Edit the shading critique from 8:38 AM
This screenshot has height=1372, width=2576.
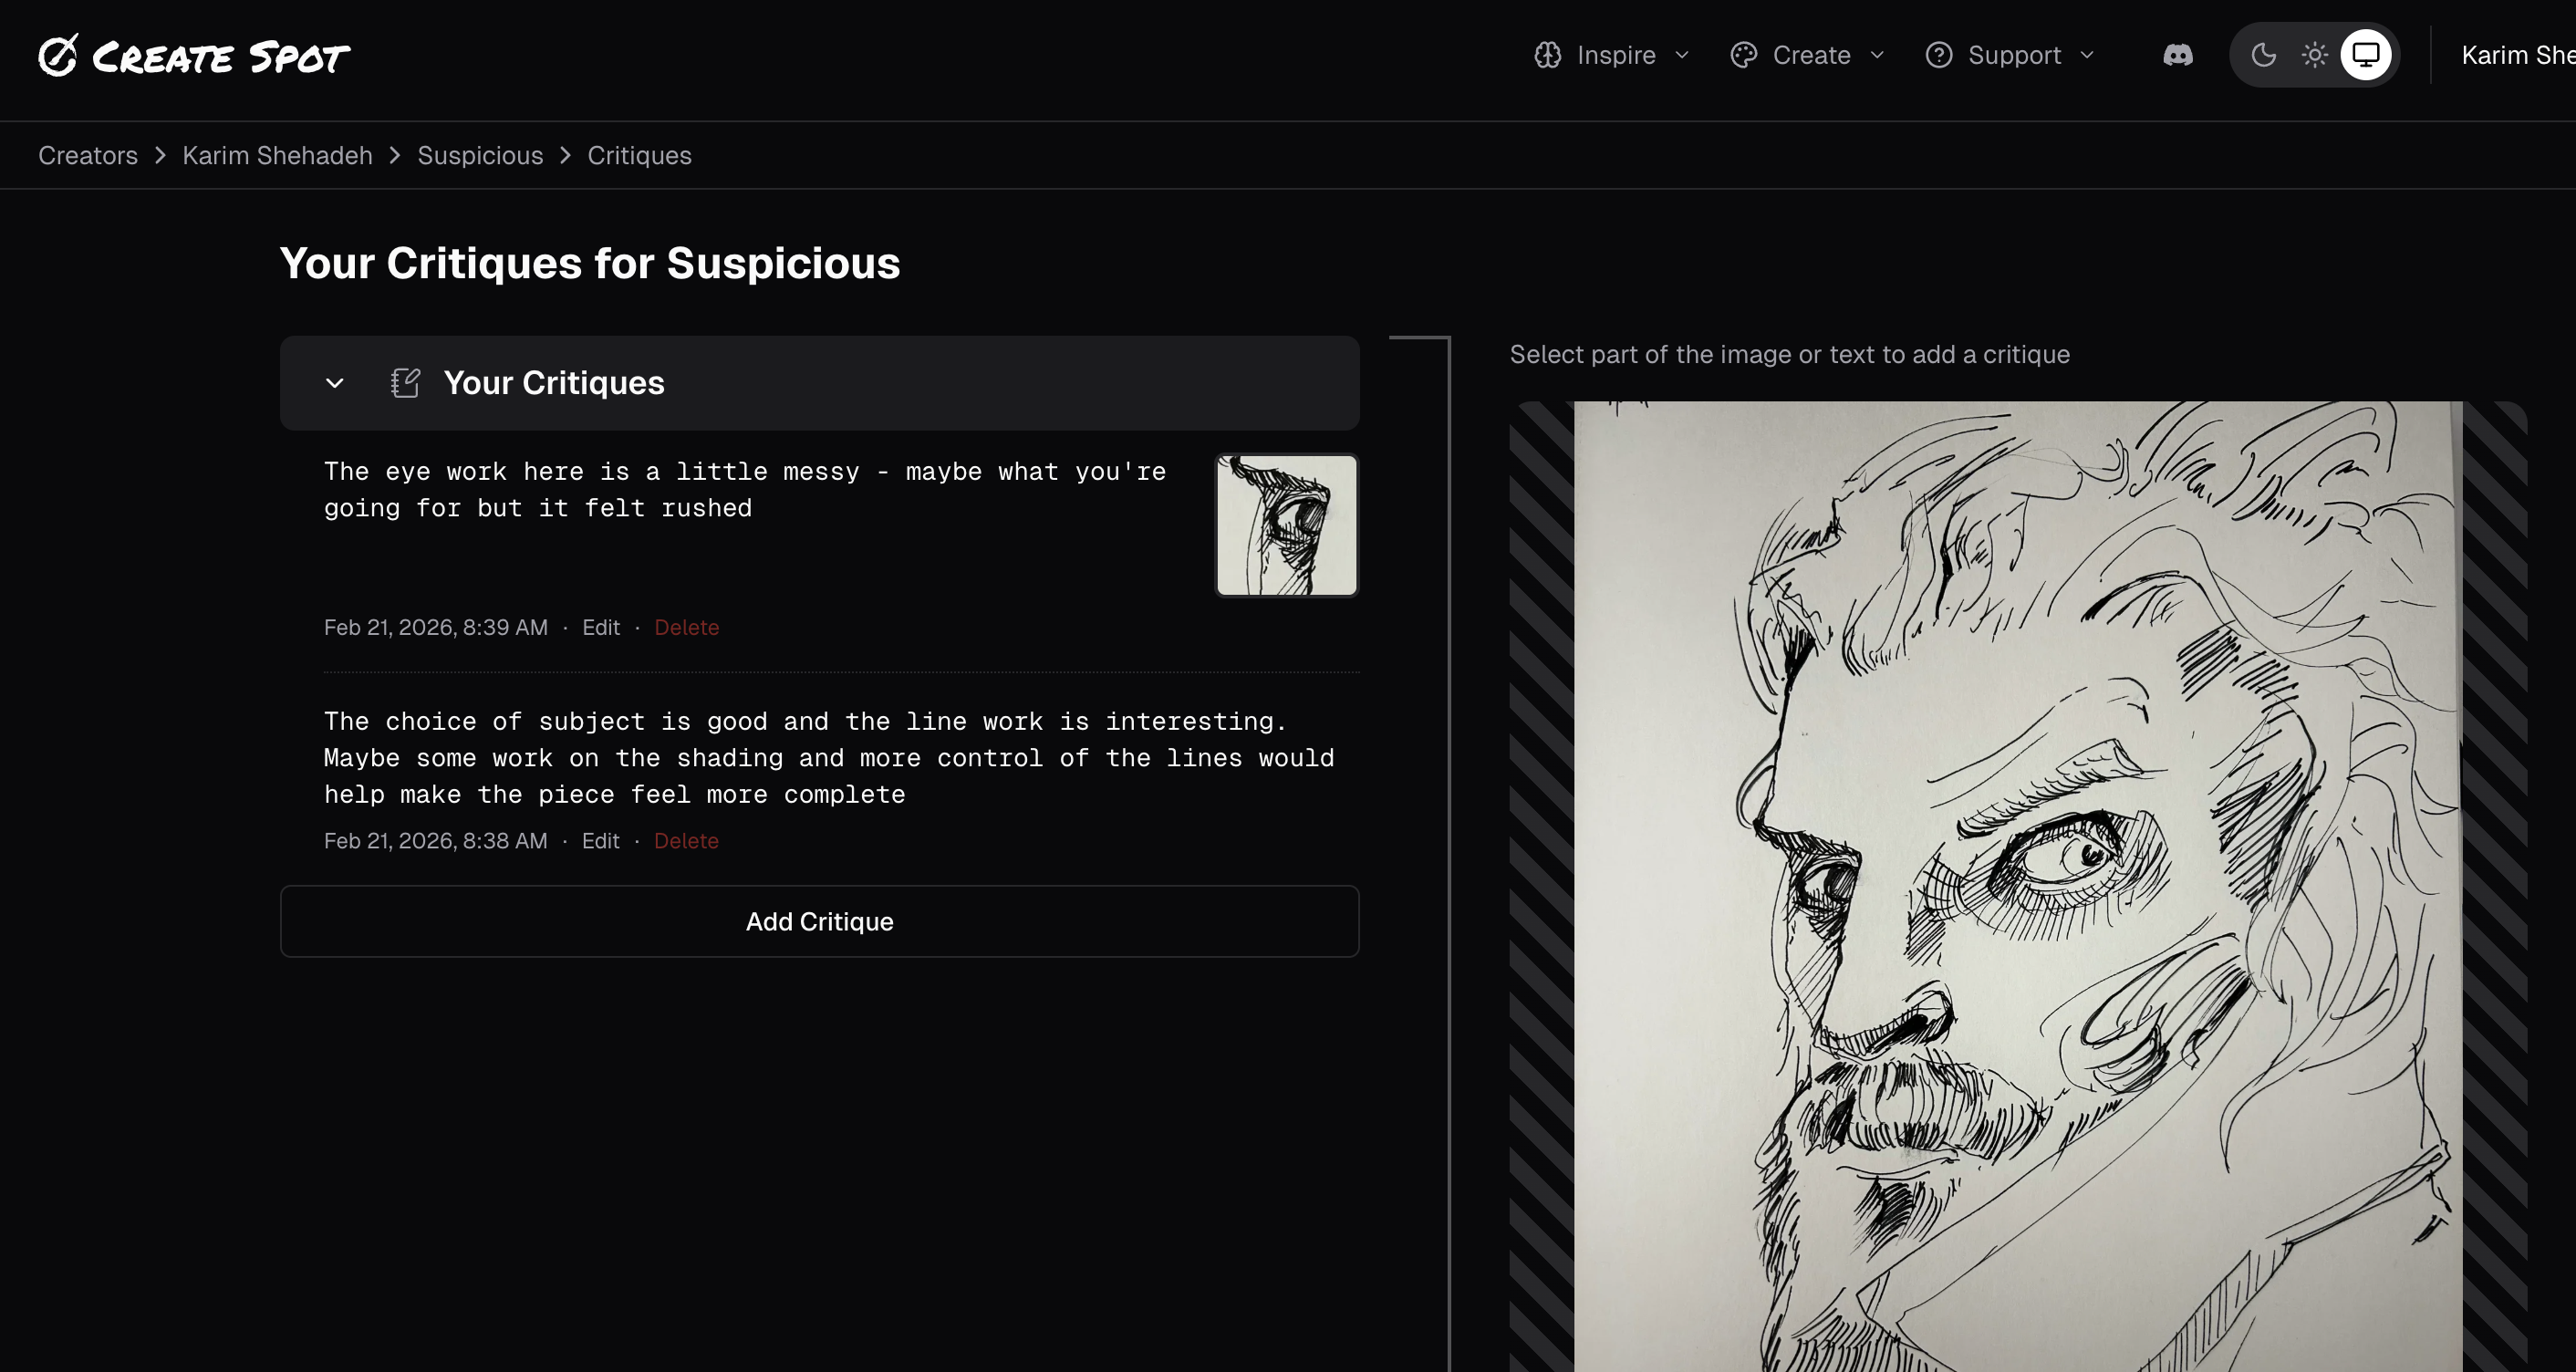click(600, 841)
